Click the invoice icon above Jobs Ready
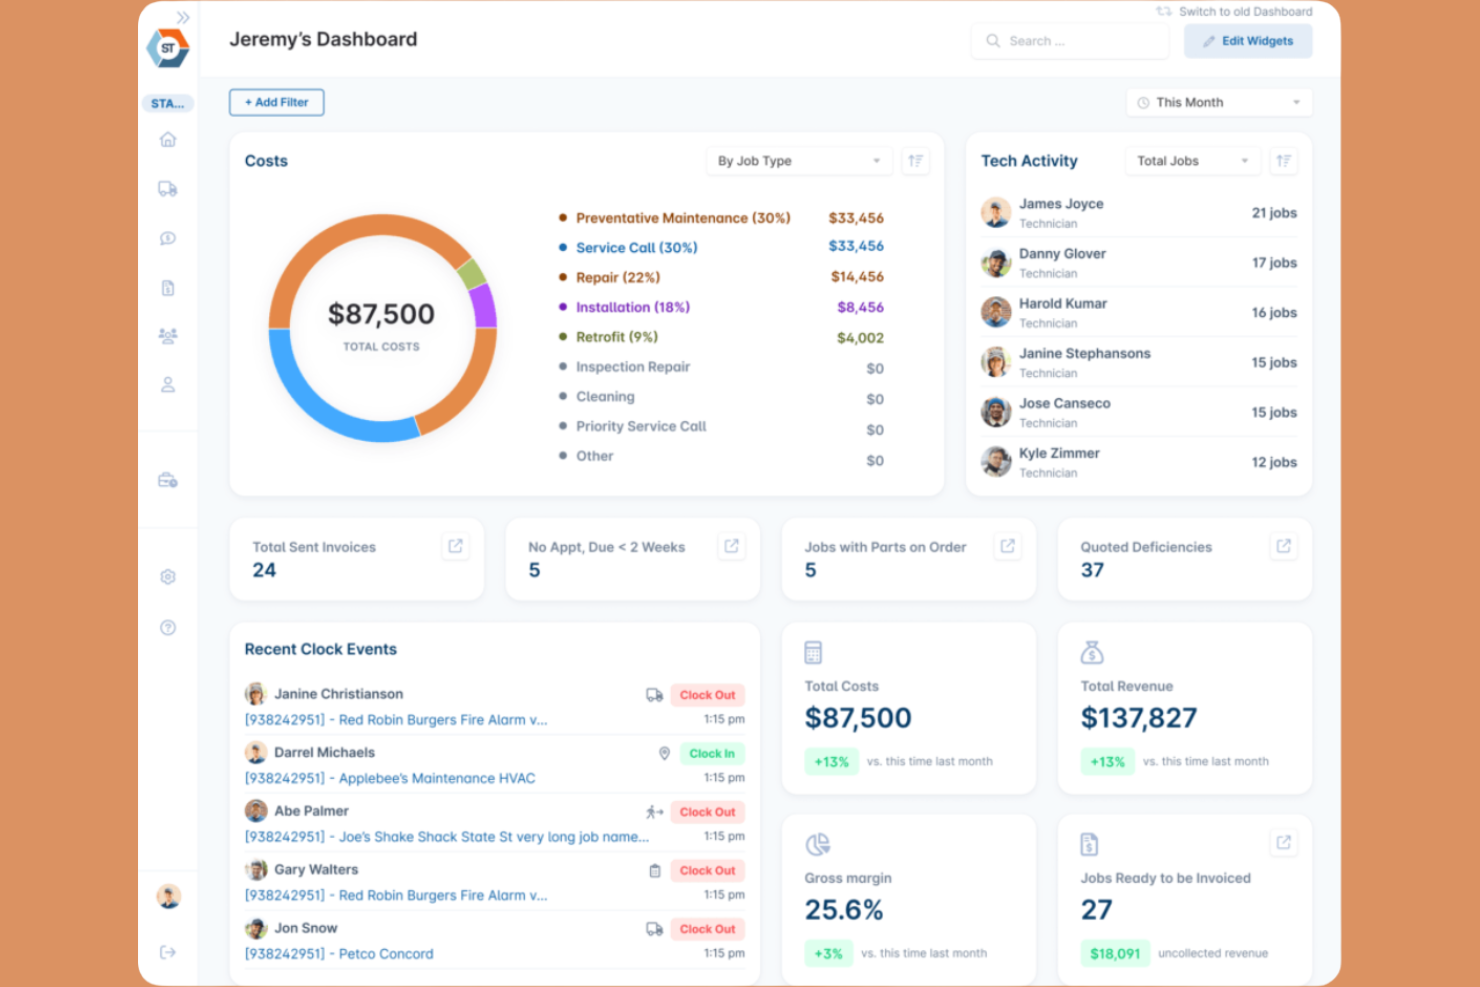 (x=1089, y=845)
